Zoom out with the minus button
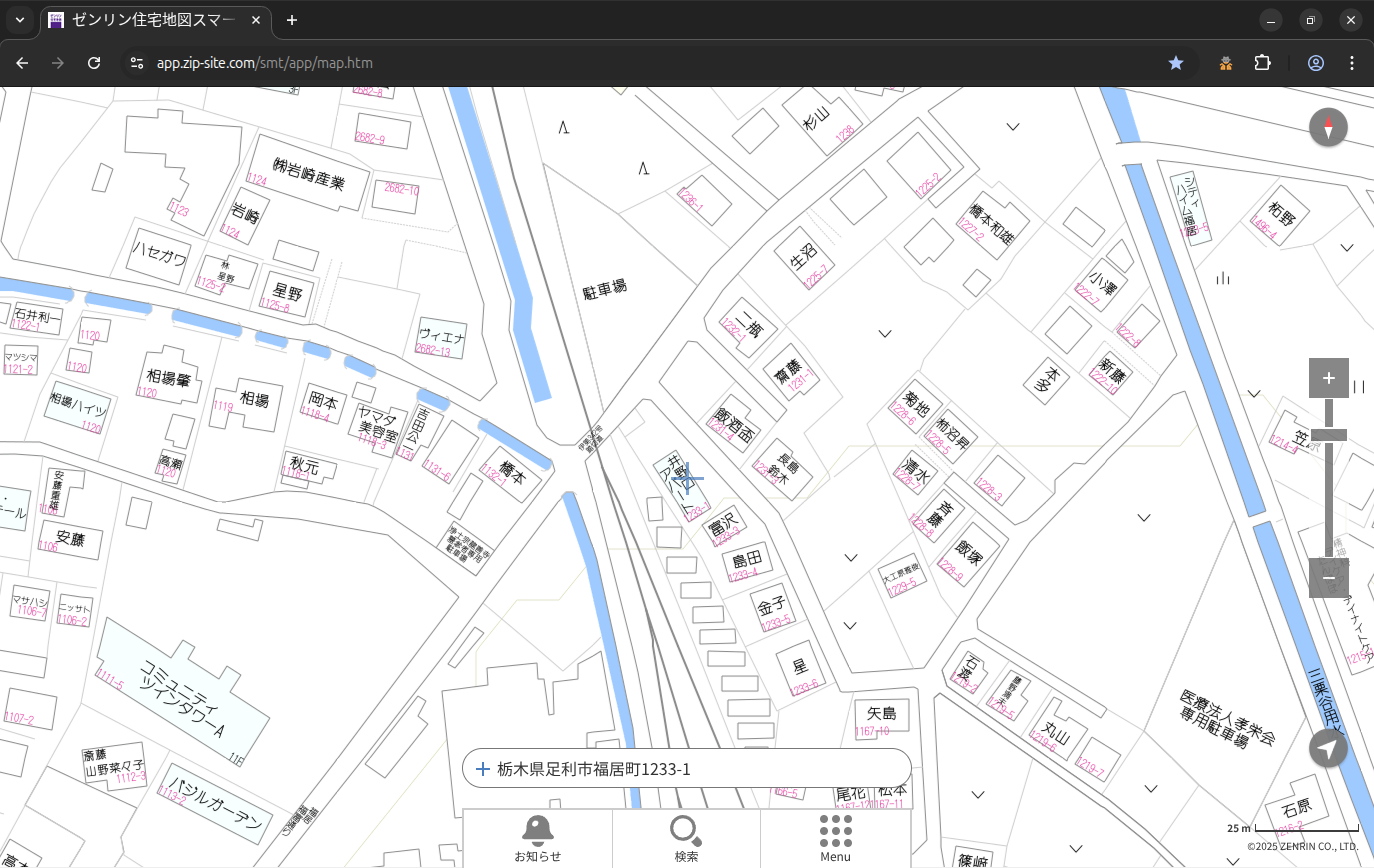Viewport: 1374px width, 868px height. click(x=1328, y=578)
